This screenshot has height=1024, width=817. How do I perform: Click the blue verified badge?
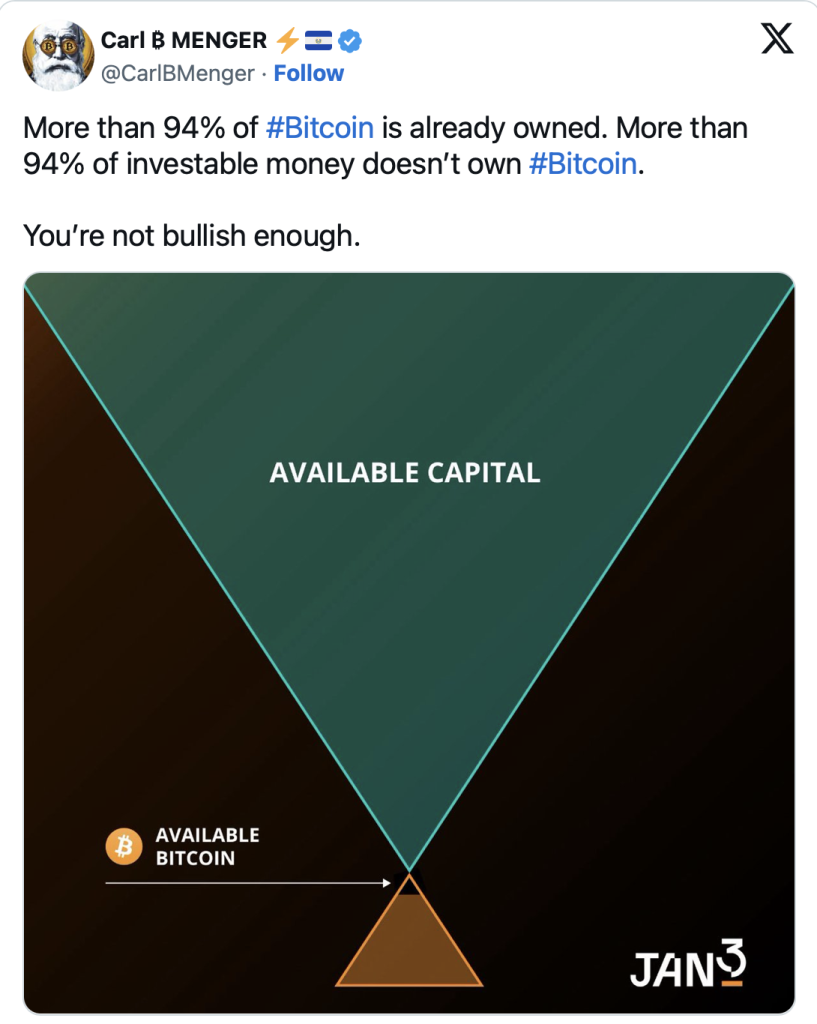click(x=350, y=41)
